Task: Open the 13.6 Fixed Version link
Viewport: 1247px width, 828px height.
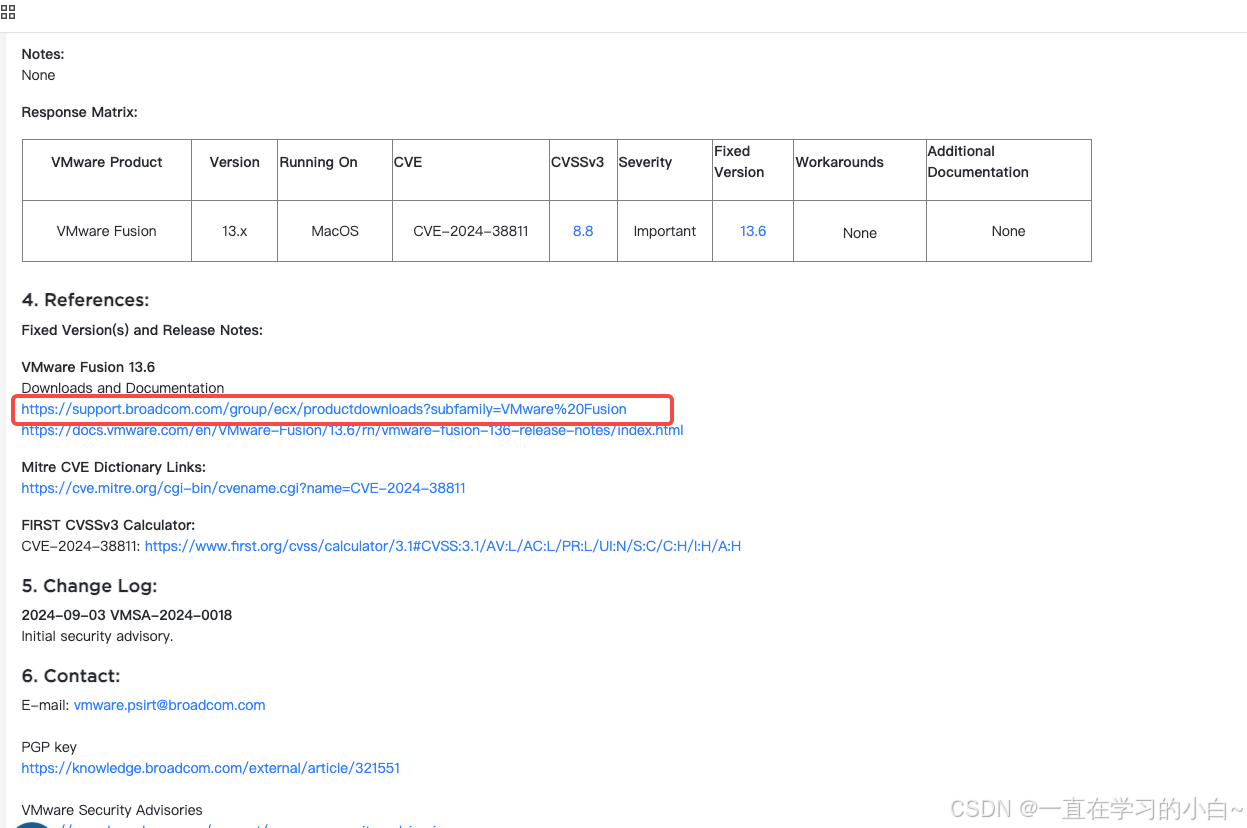Action: 753,231
